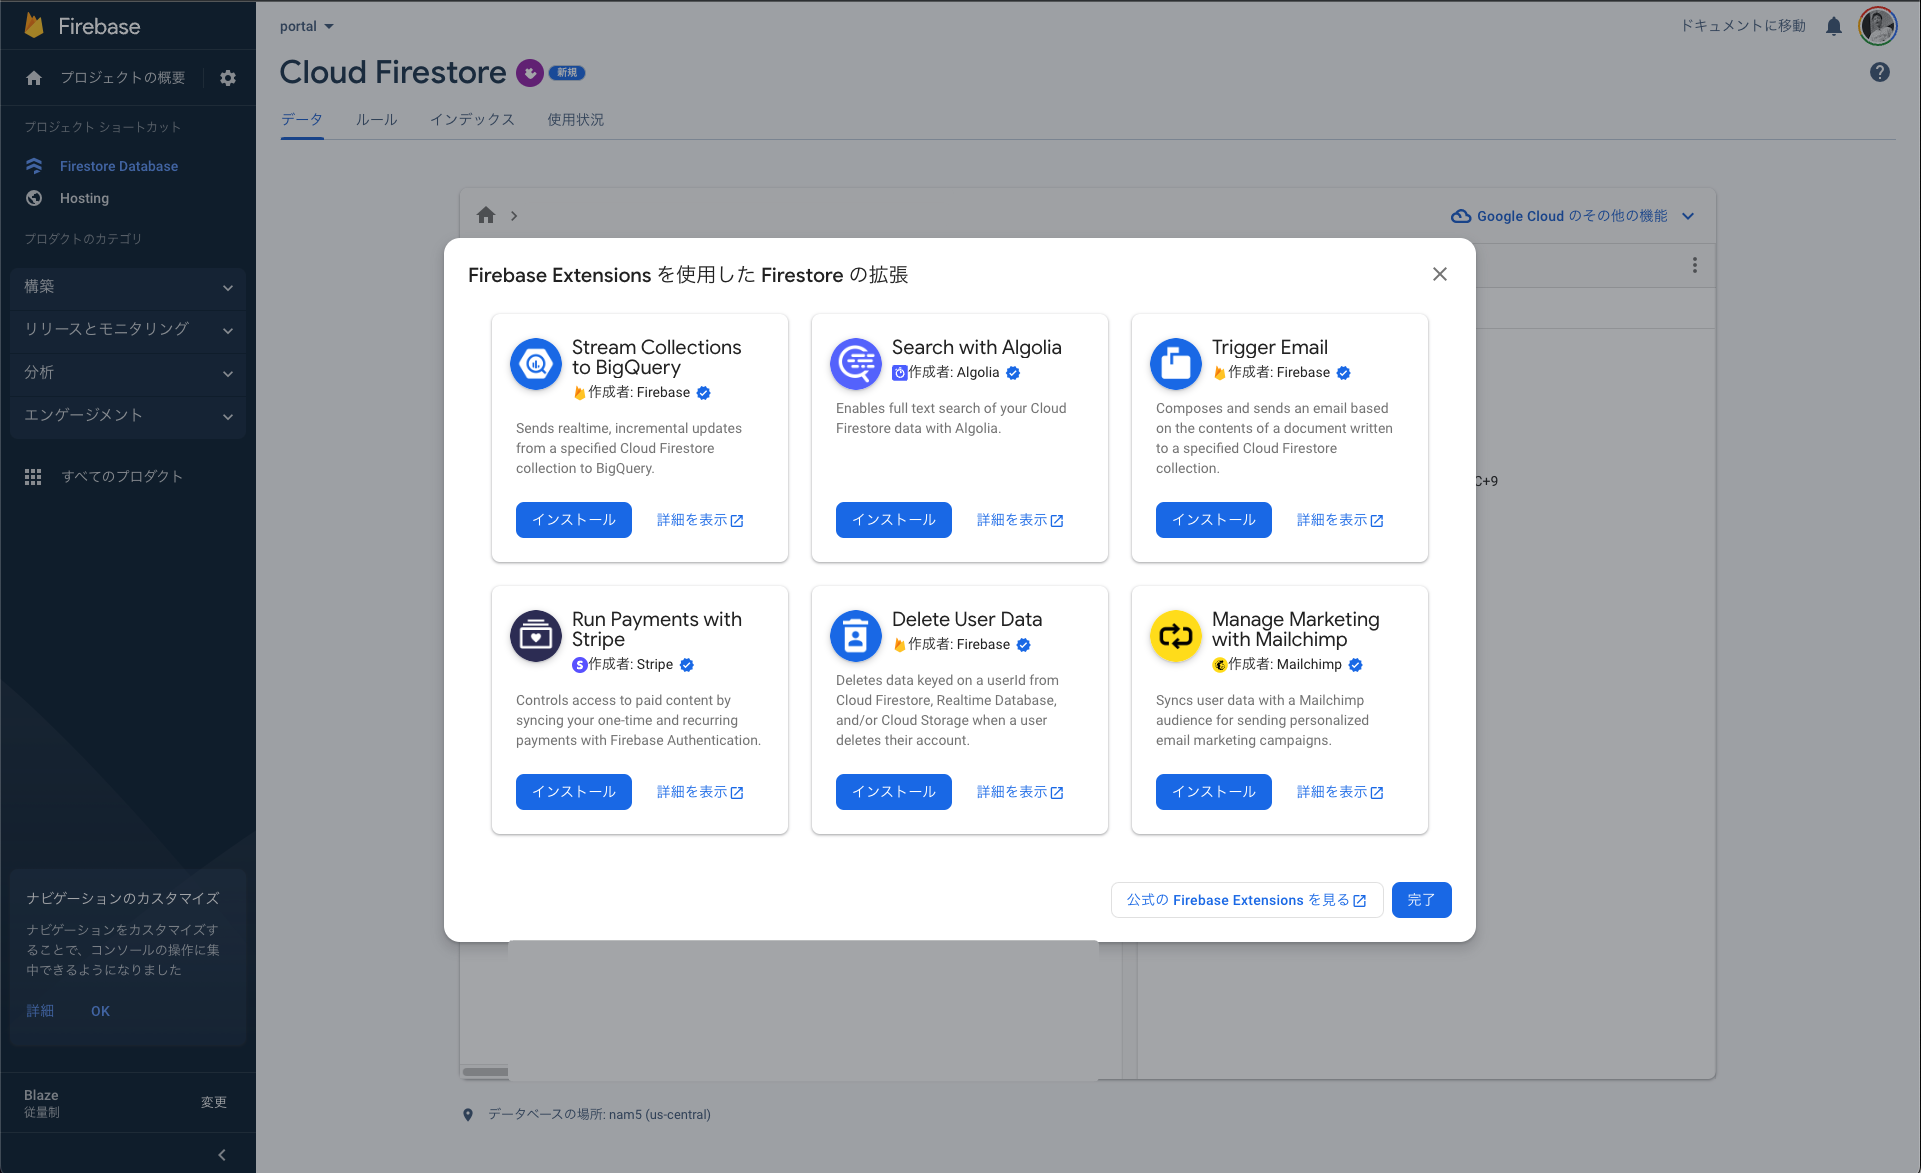Screen dimensions: 1921x1173
Task: Click the Trigger Email extension icon
Action: [x=1176, y=364]
